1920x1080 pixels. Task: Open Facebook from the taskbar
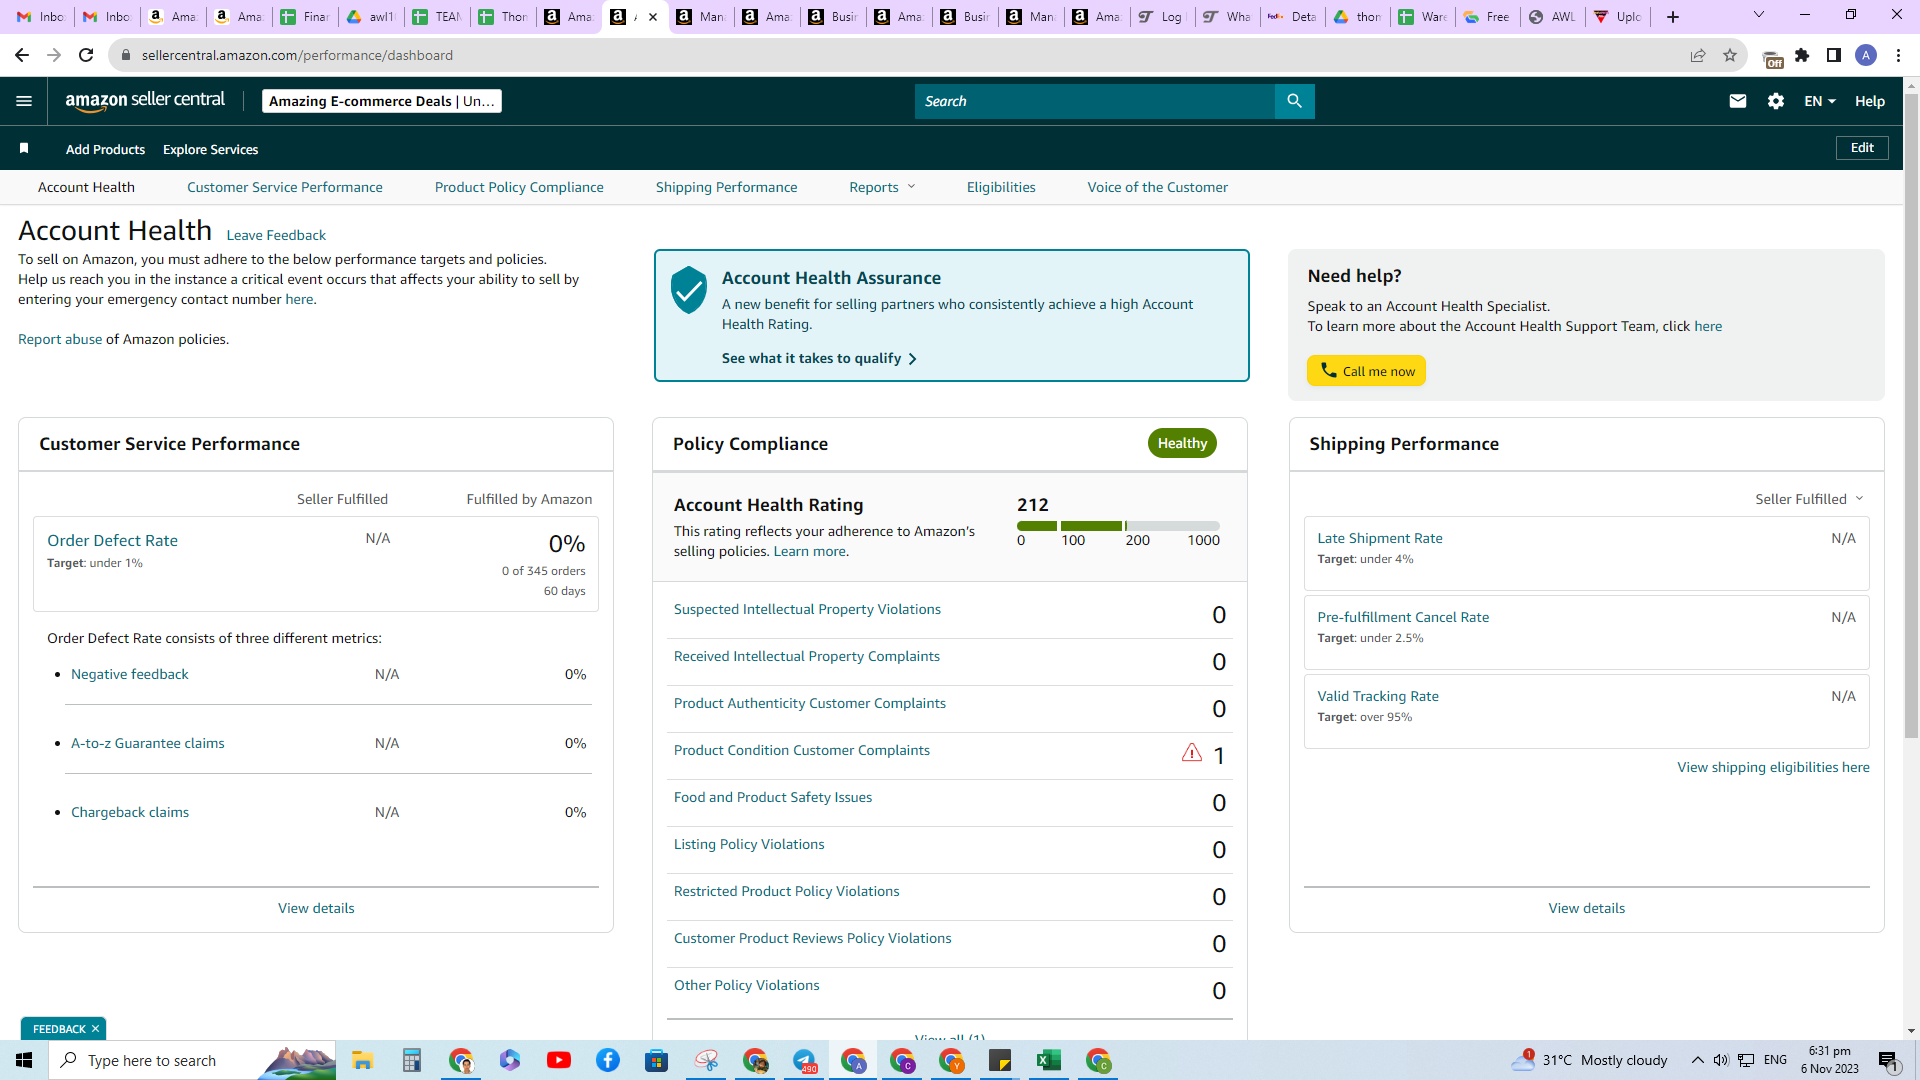pyautogui.click(x=608, y=1060)
